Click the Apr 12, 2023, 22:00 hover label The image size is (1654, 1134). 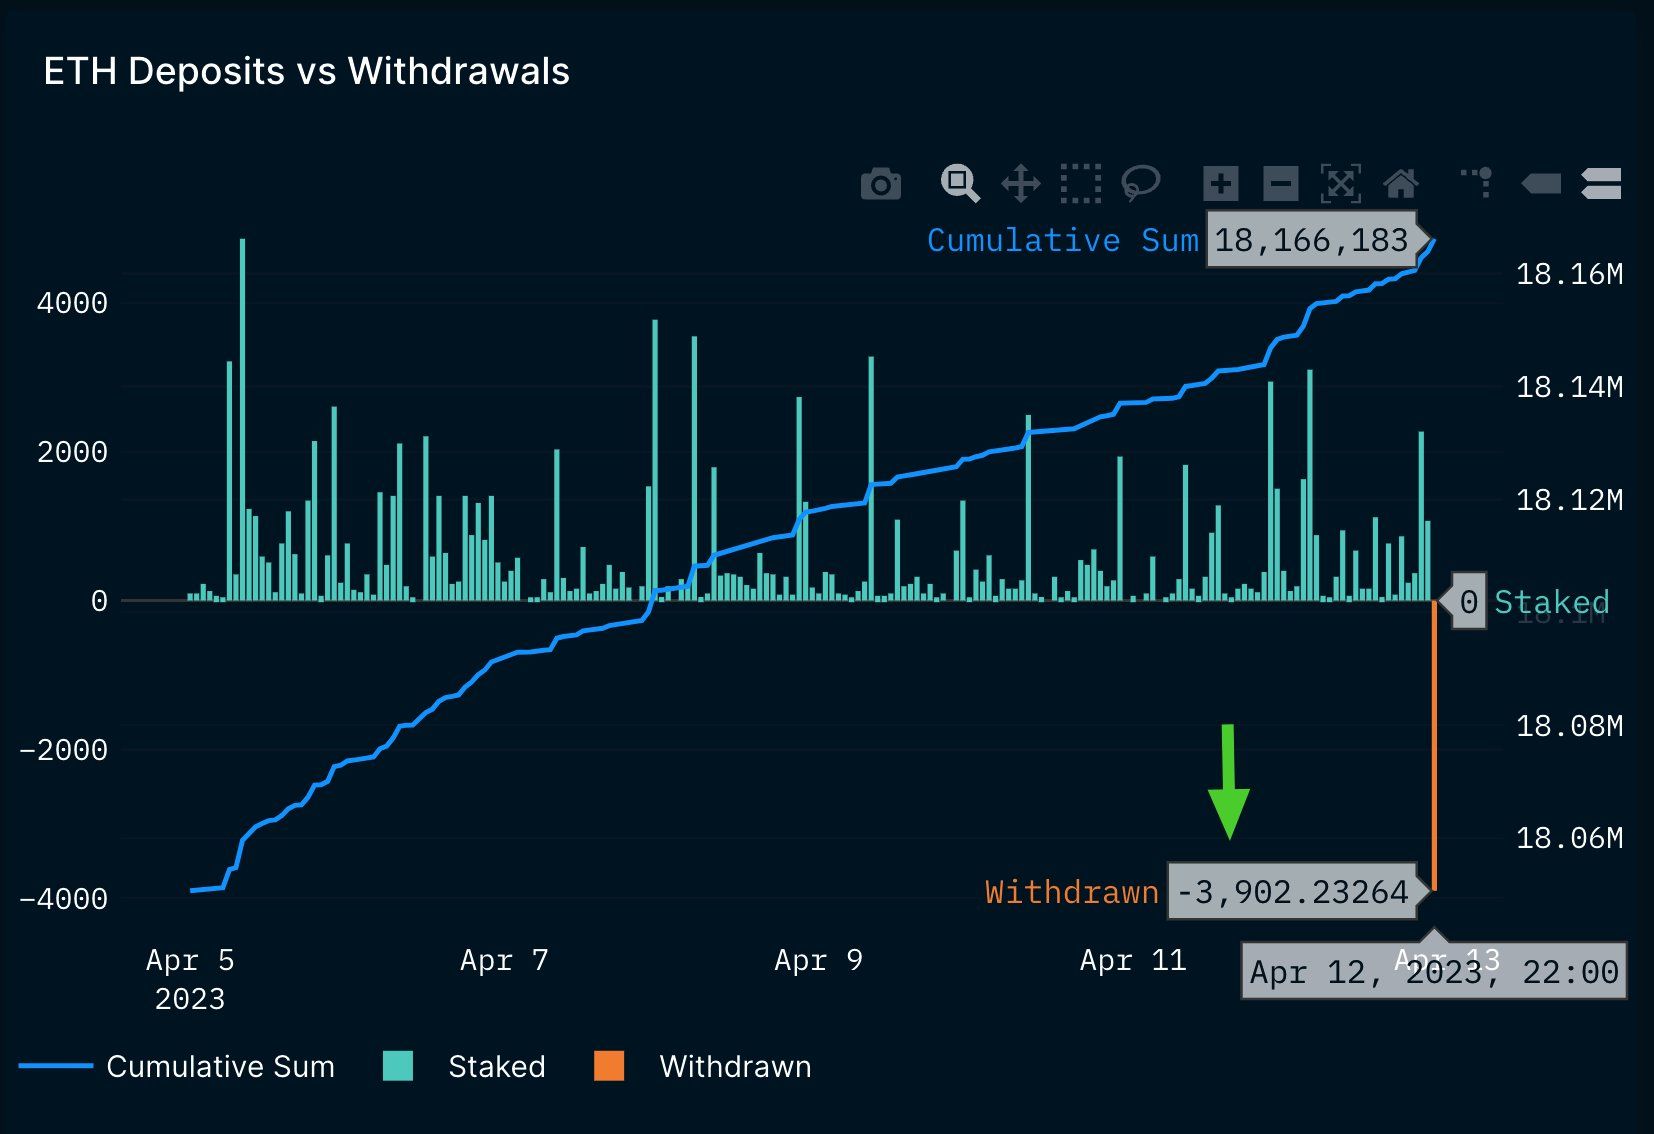click(1434, 971)
